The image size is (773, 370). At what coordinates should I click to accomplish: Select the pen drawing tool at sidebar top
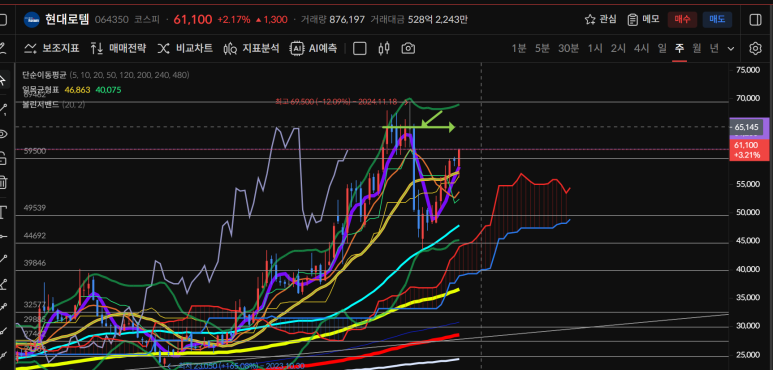pos(3,48)
